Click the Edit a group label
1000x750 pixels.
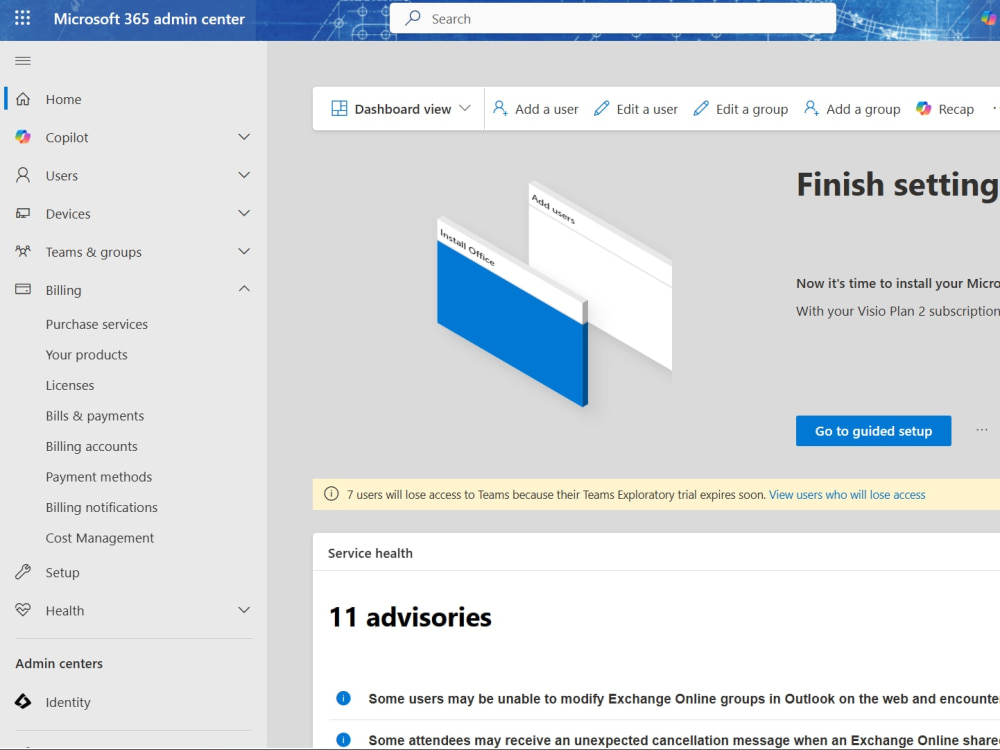(x=752, y=109)
